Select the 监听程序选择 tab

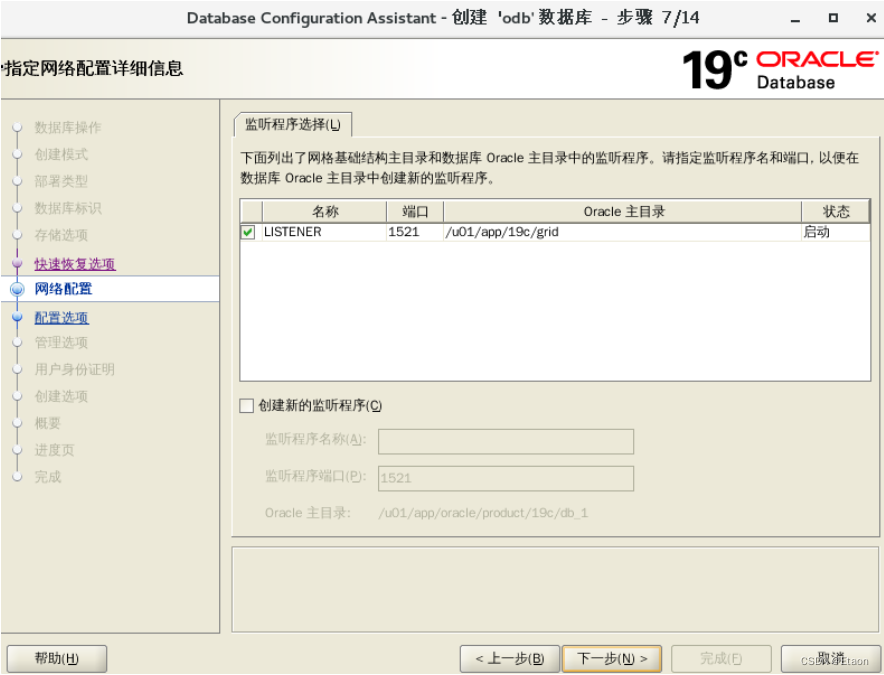click(x=293, y=125)
